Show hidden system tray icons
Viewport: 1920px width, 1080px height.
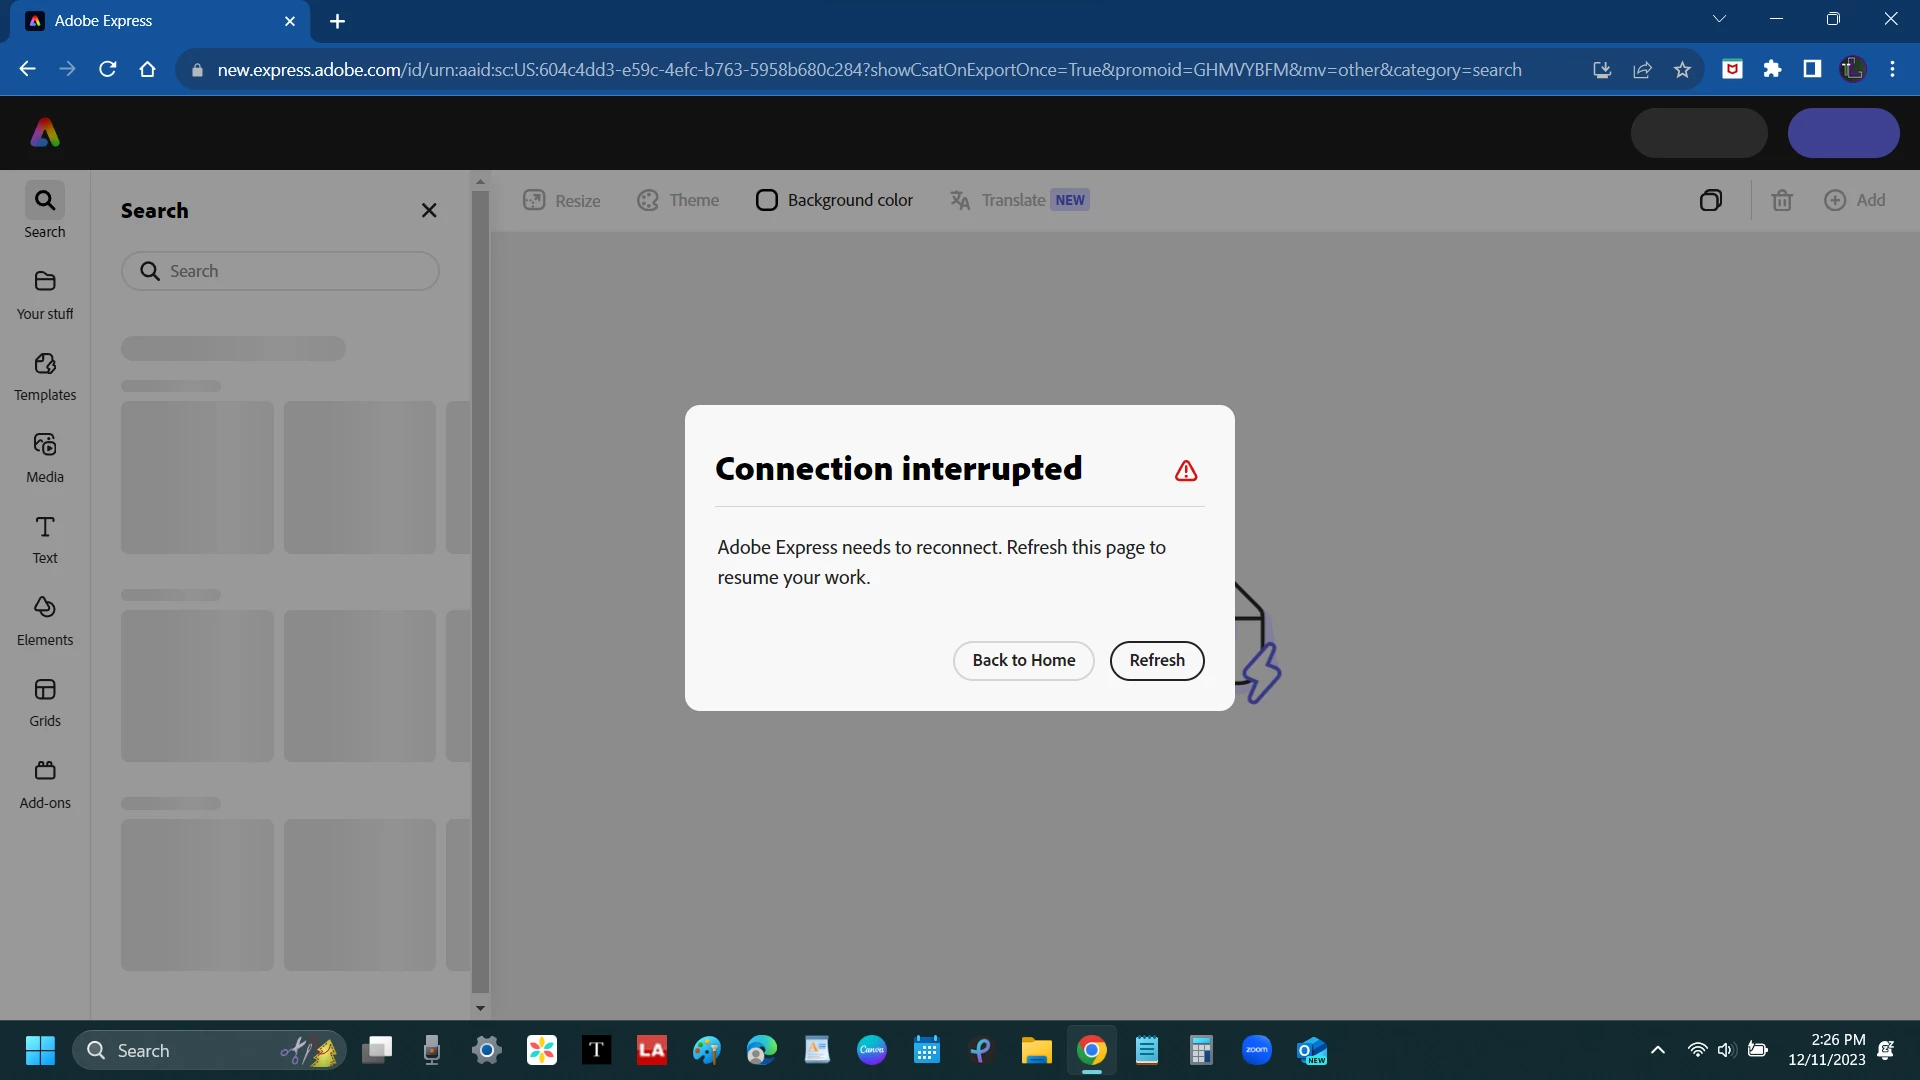(1658, 1051)
